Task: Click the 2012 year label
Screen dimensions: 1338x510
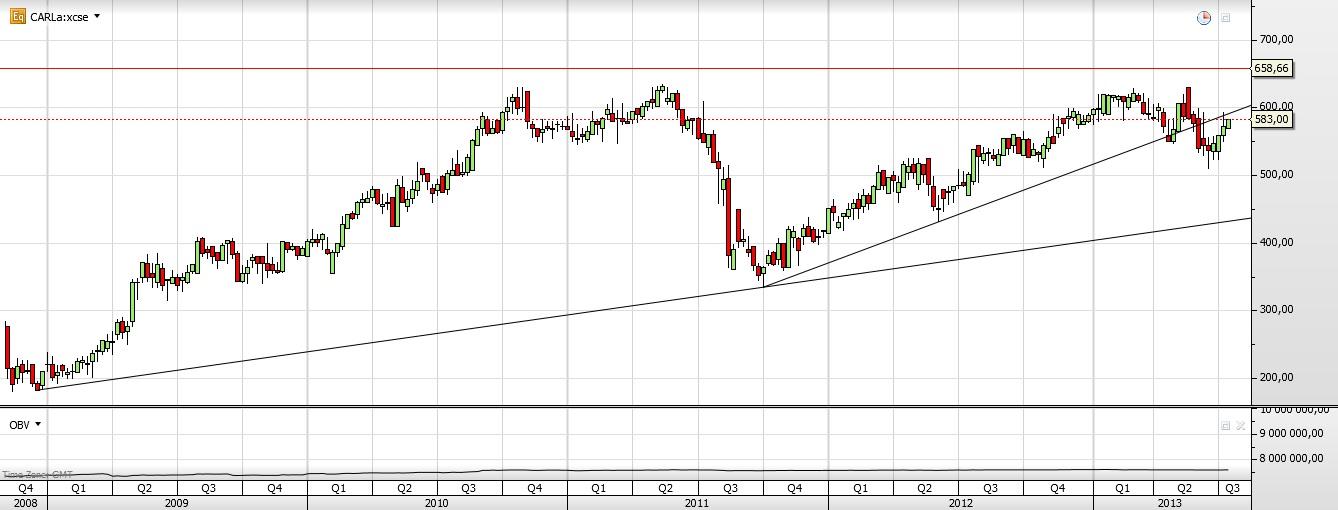Action: click(x=960, y=503)
